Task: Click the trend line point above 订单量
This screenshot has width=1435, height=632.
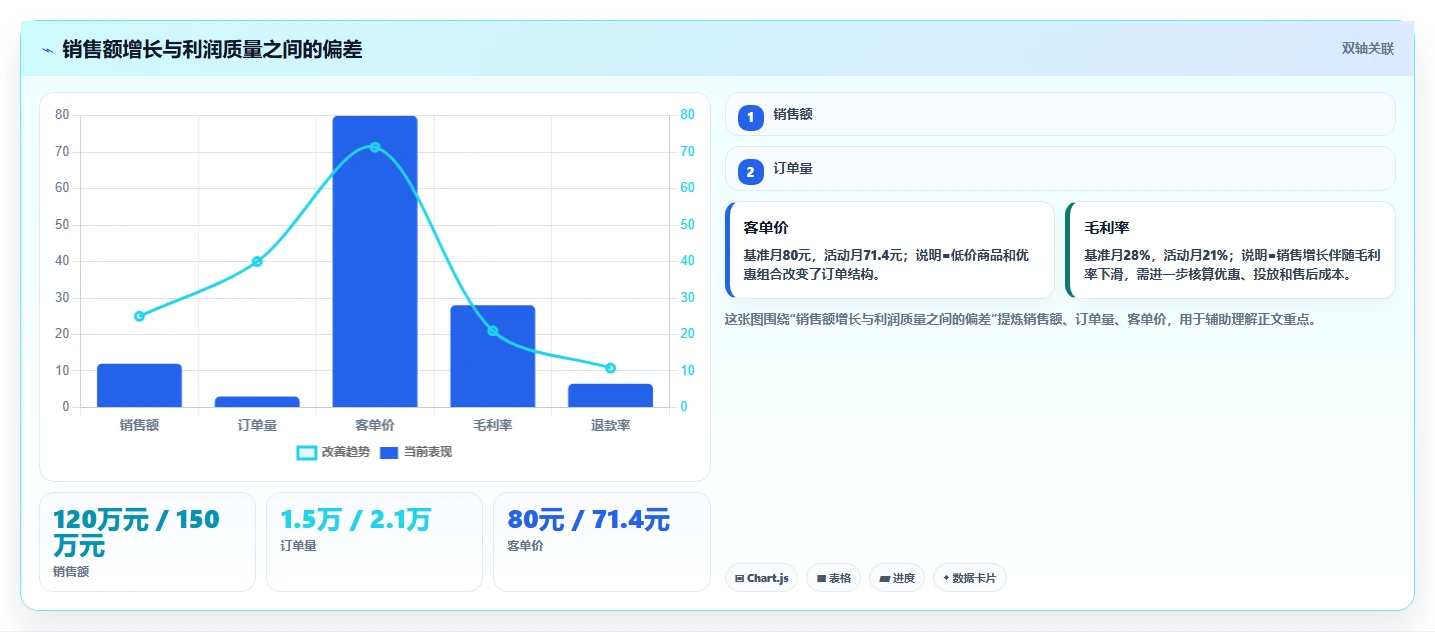Action: point(257,261)
